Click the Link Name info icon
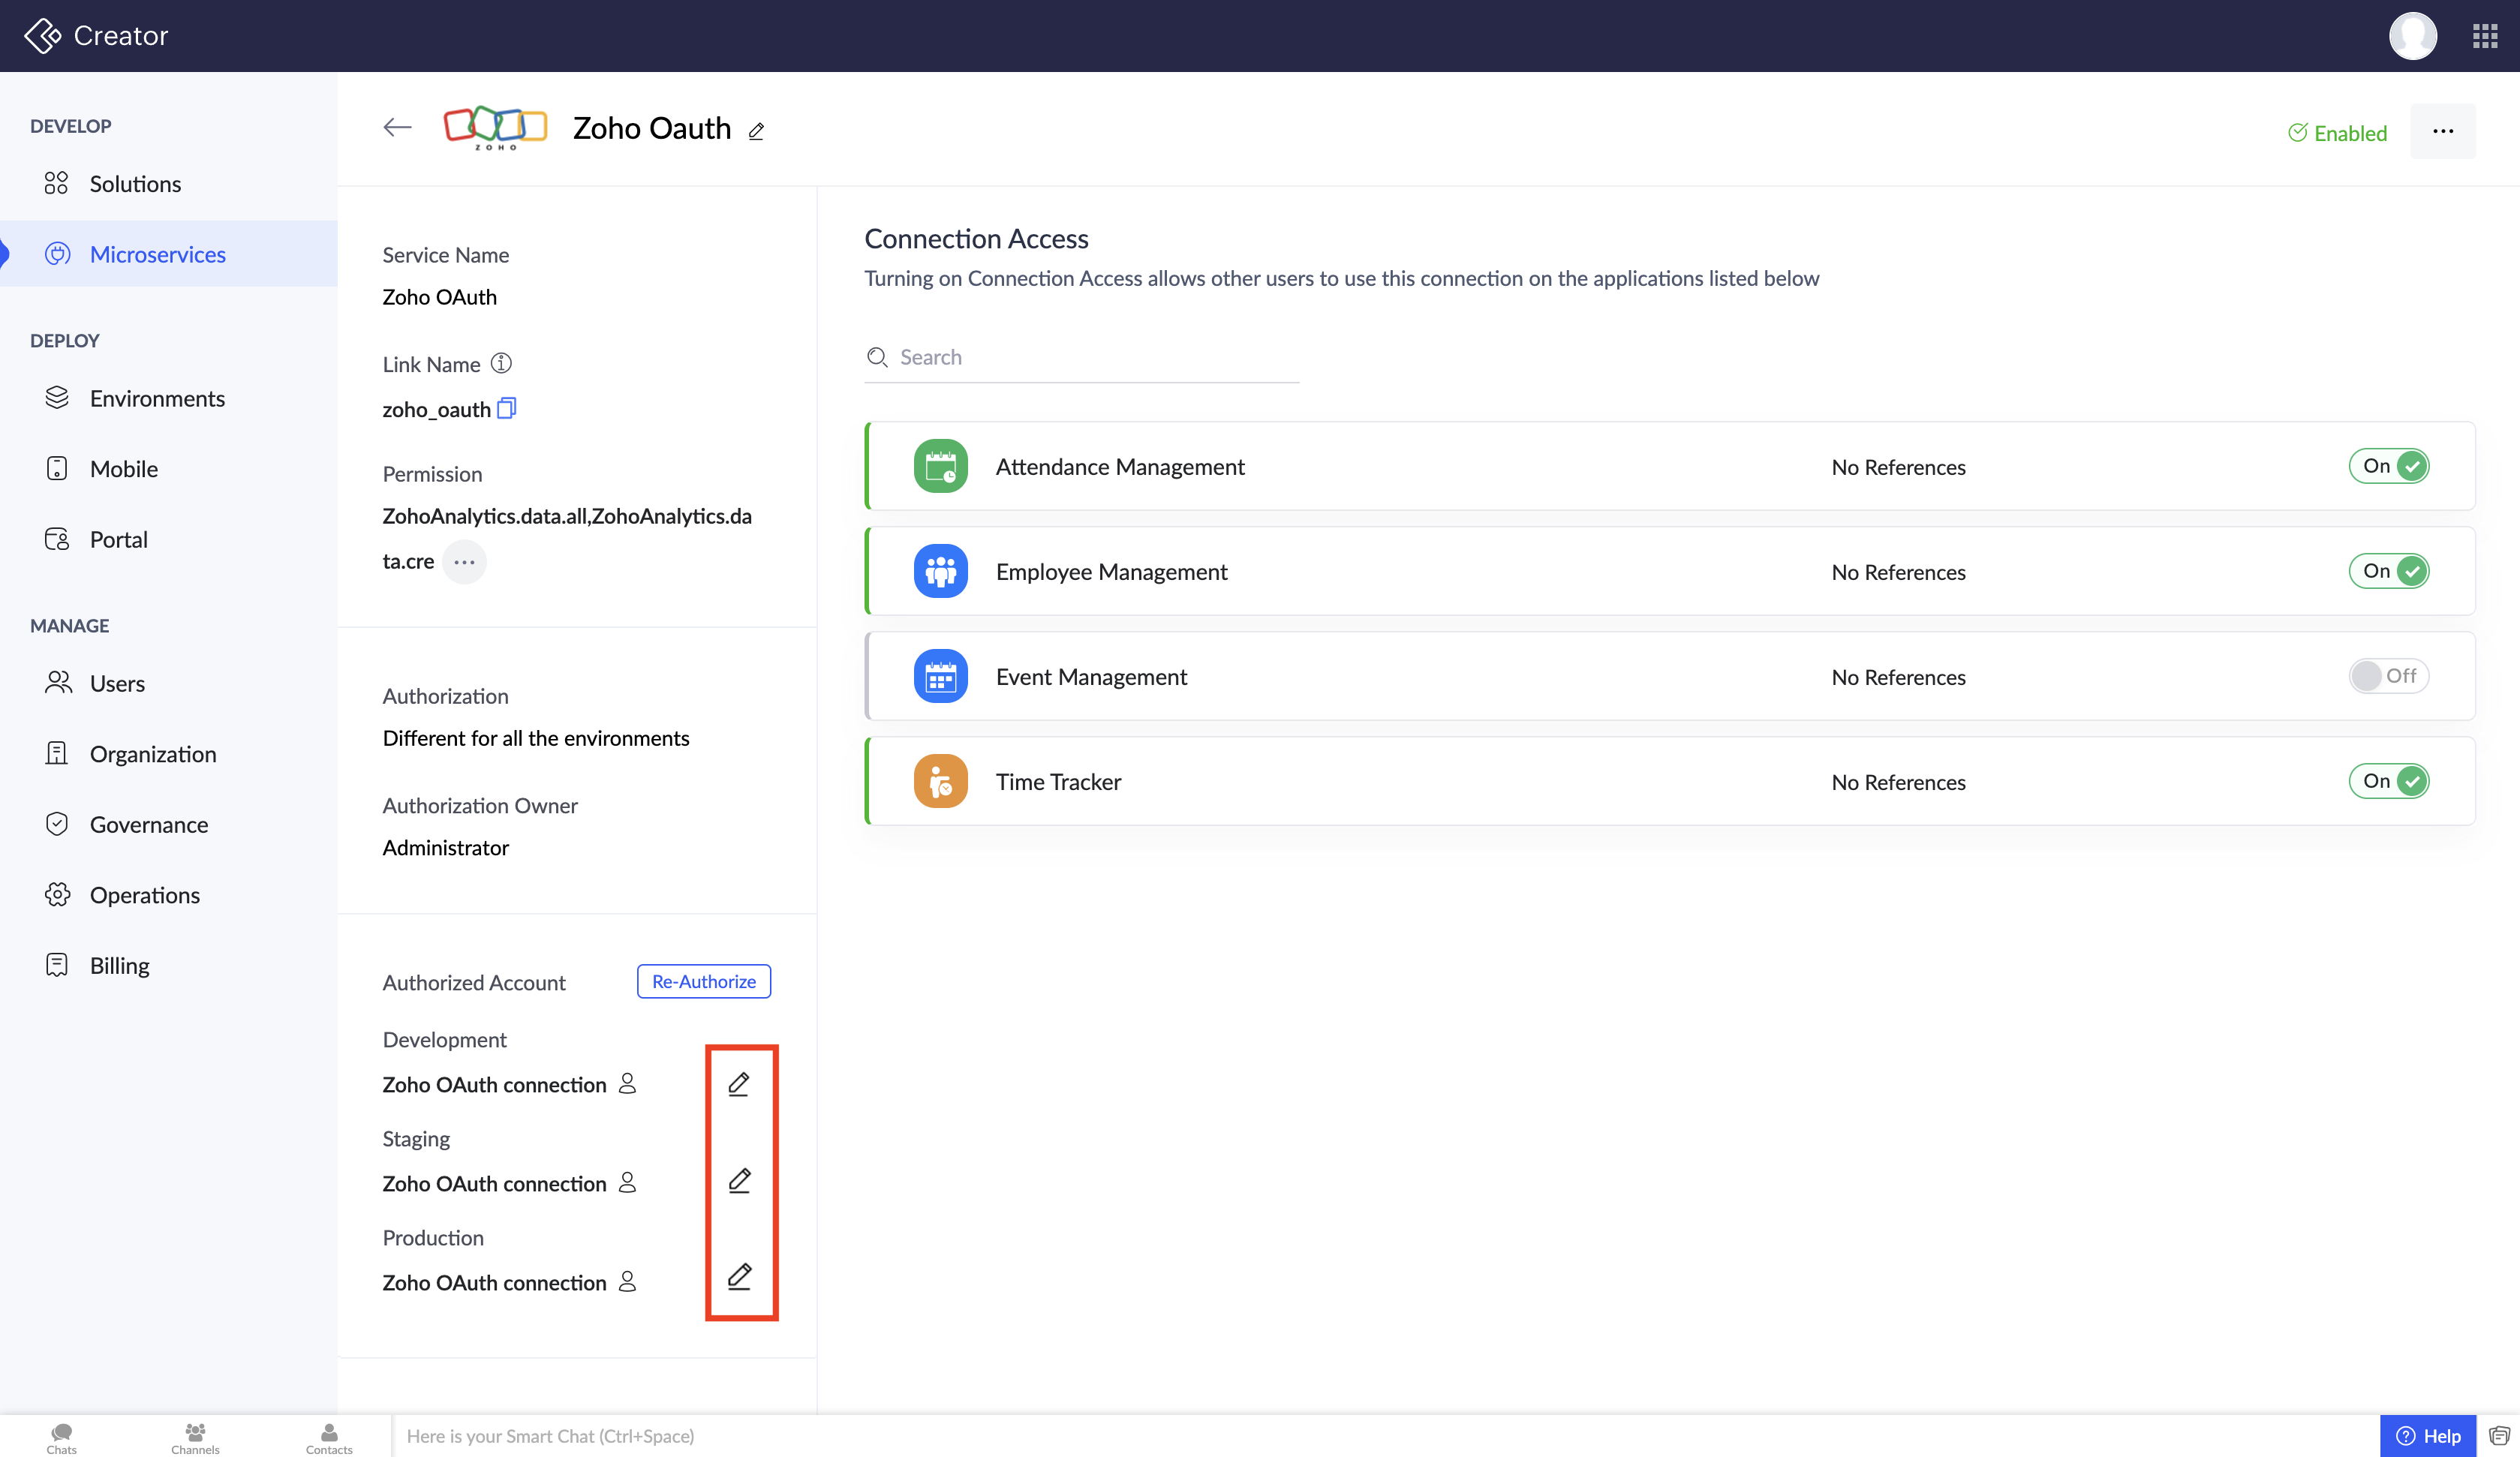2520x1457 pixels. 501,363
